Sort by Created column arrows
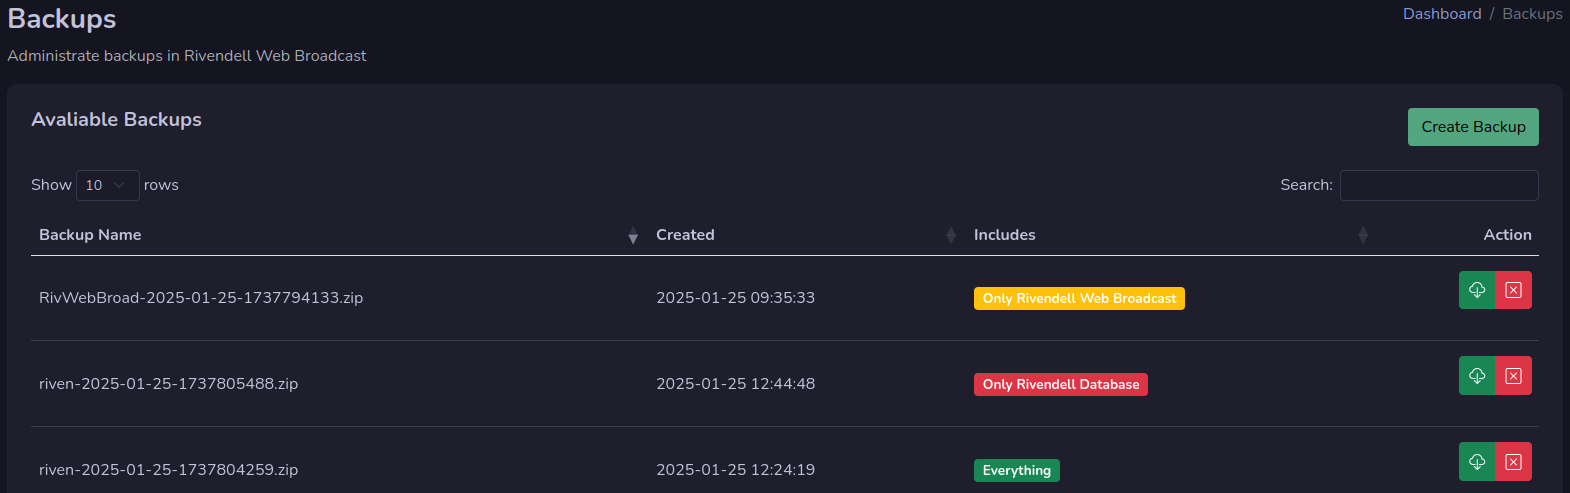This screenshot has width=1570, height=493. 951,235
